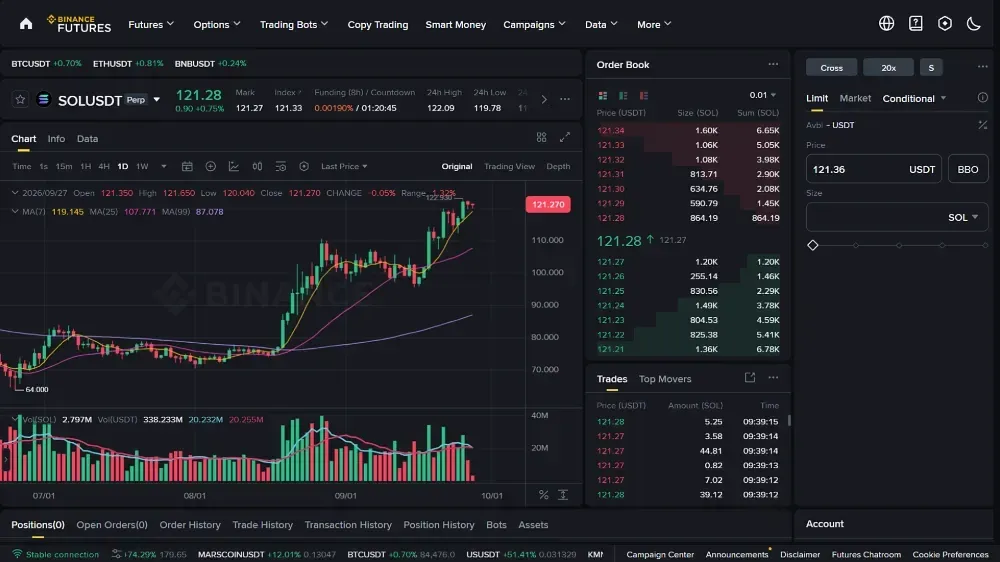Screen dimensions: 1000x562
Task: Open Futures dropdown menu
Action: tap(151, 24)
